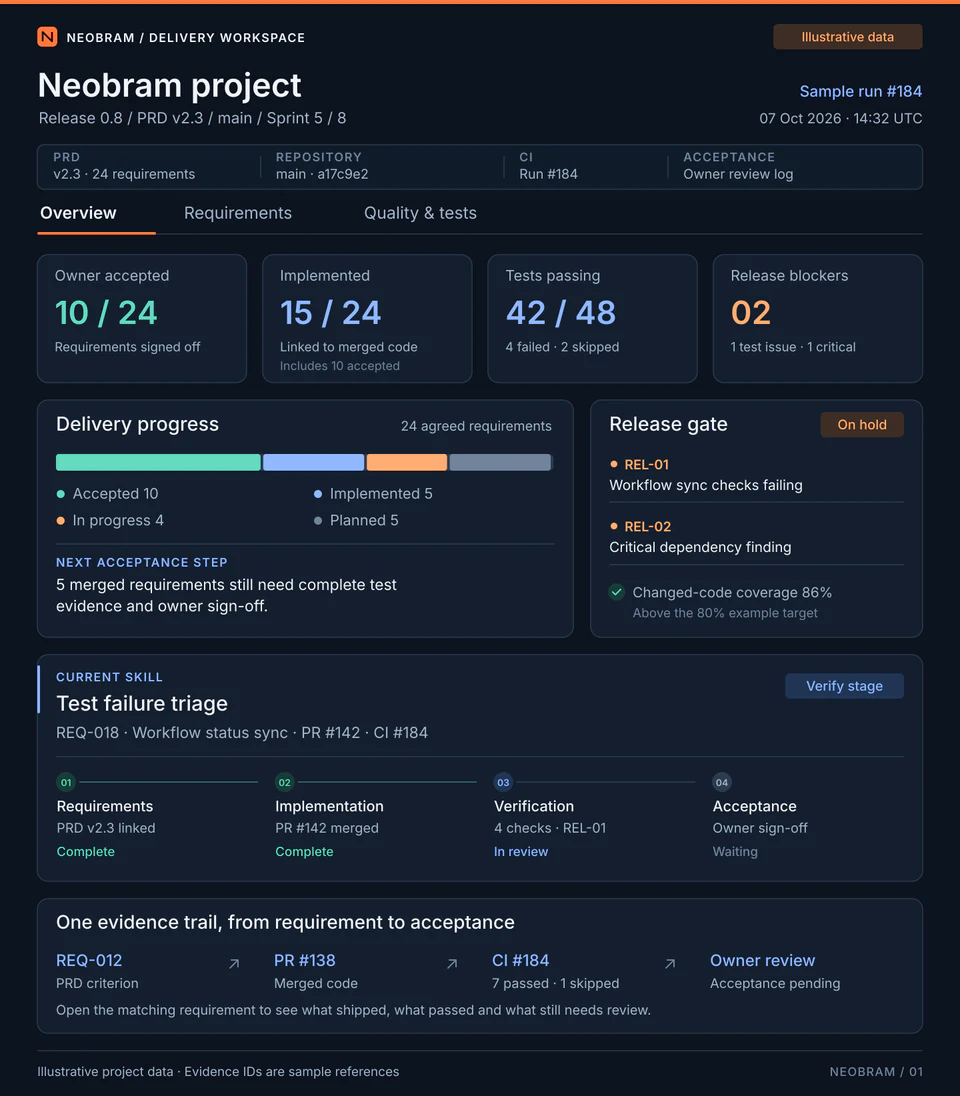The width and height of the screenshot is (960, 1096).
Task: Open the Owner accepted 10 / 24 card
Action: pos(142,318)
